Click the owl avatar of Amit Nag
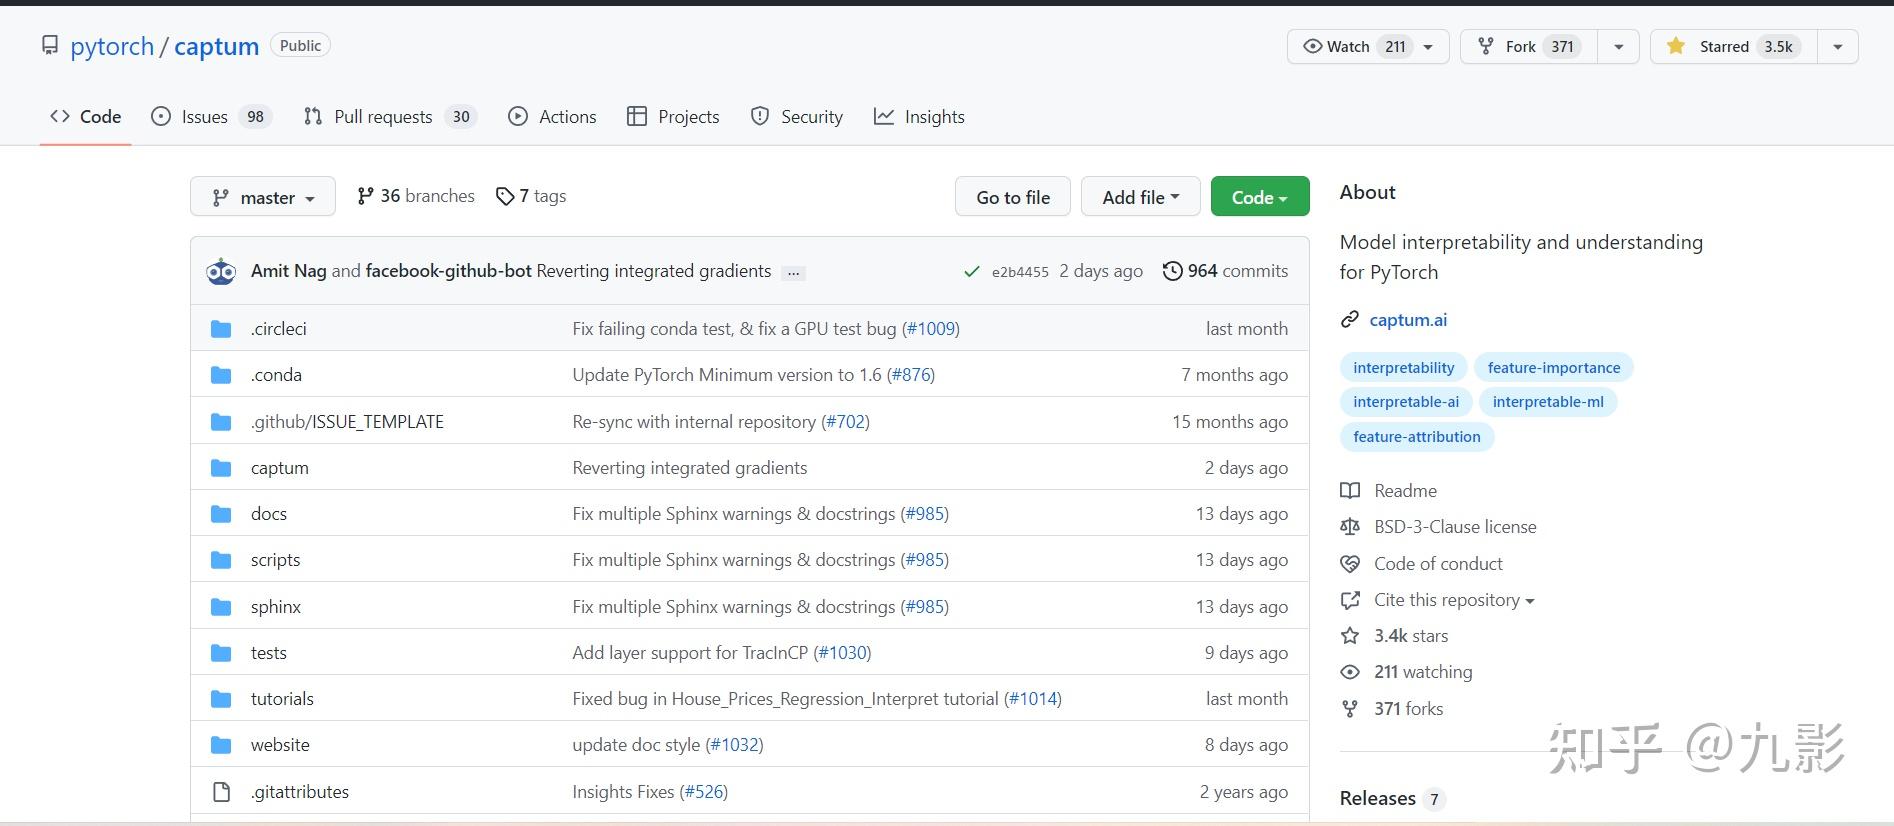Image resolution: width=1894 pixels, height=826 pixels. [x=221, y=271]
